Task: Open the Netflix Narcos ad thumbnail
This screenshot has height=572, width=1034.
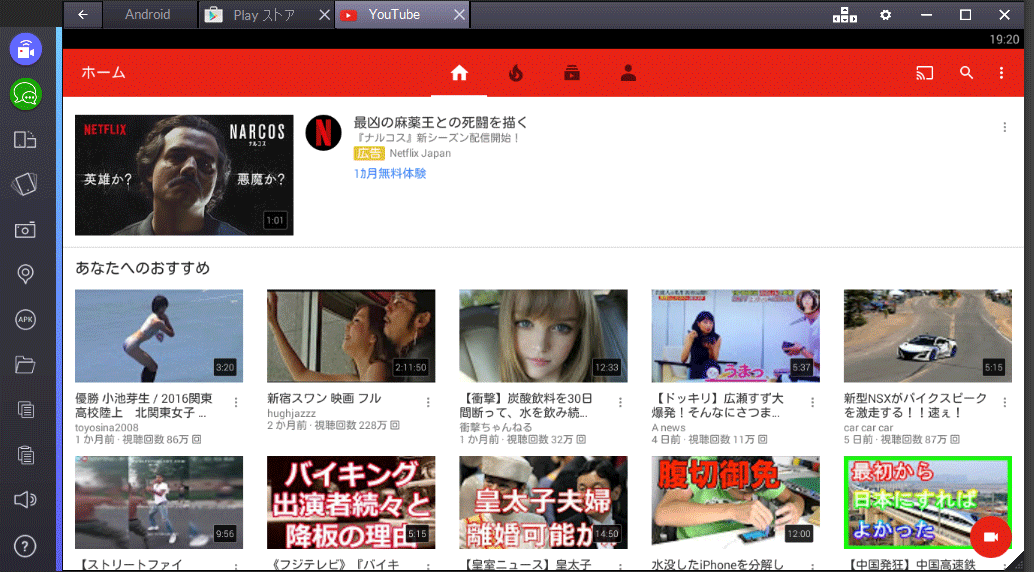Action: tap(184, 175)
